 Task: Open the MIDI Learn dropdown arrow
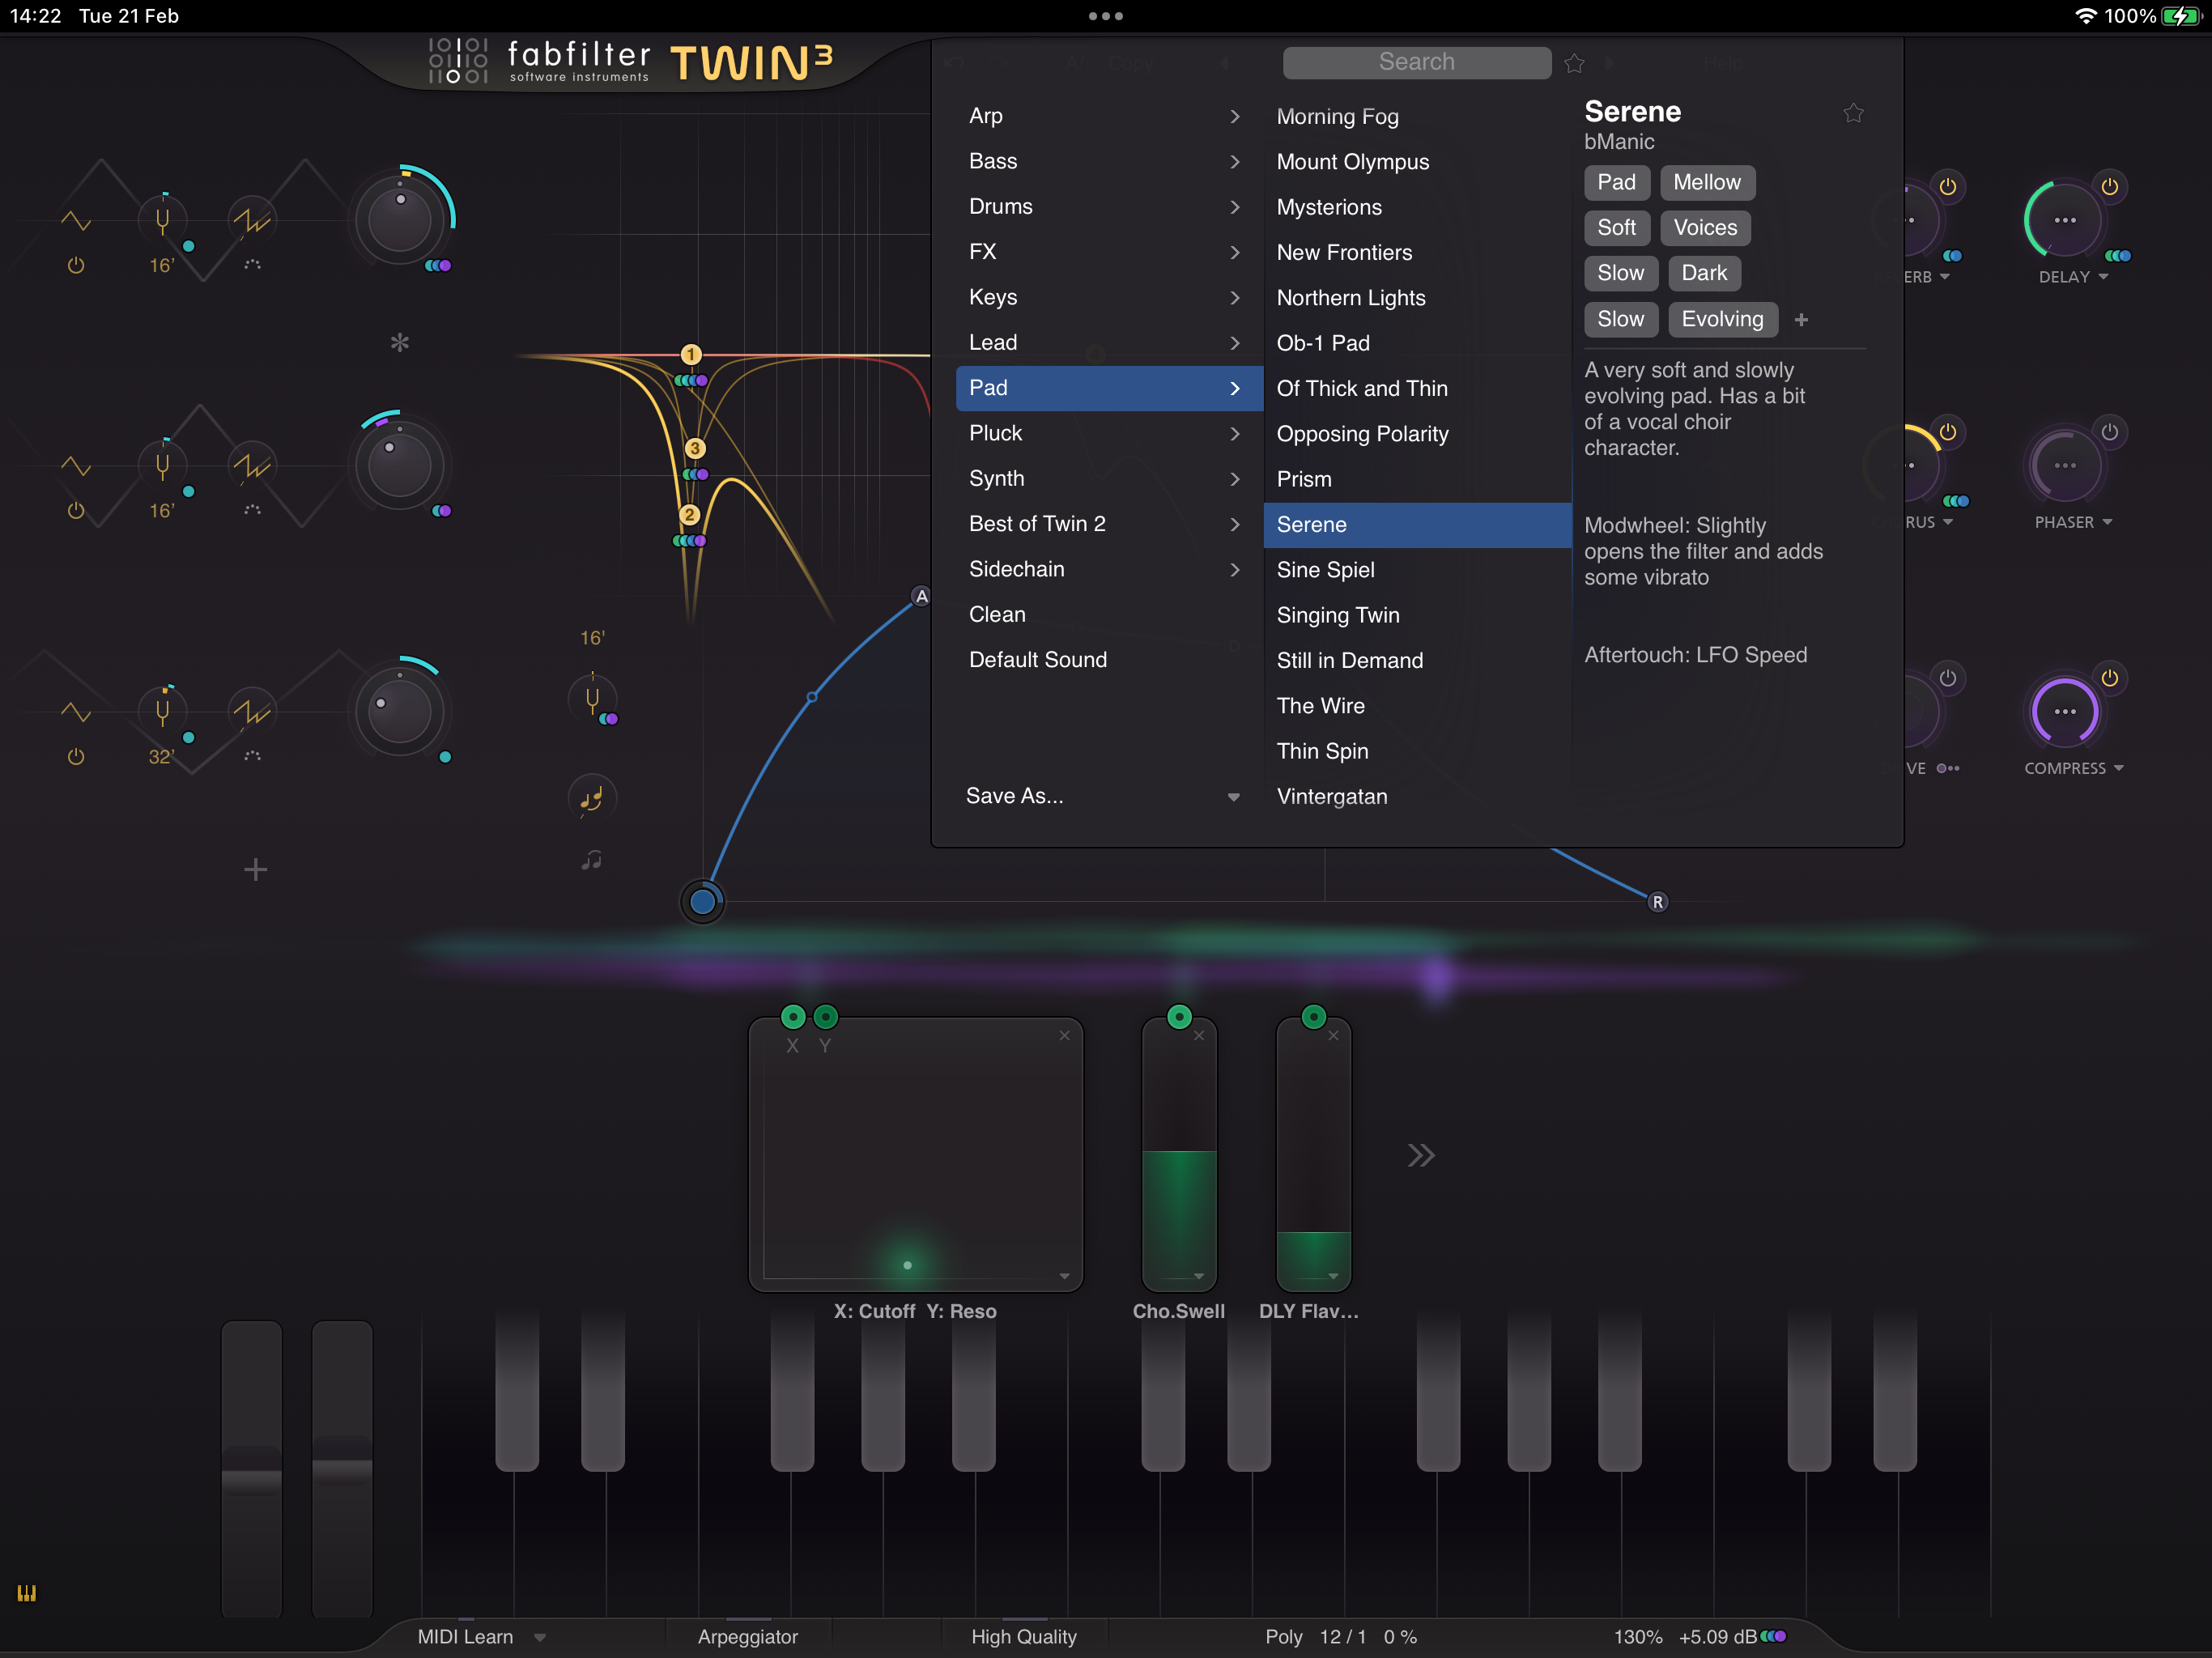(x=540, y=1637)
